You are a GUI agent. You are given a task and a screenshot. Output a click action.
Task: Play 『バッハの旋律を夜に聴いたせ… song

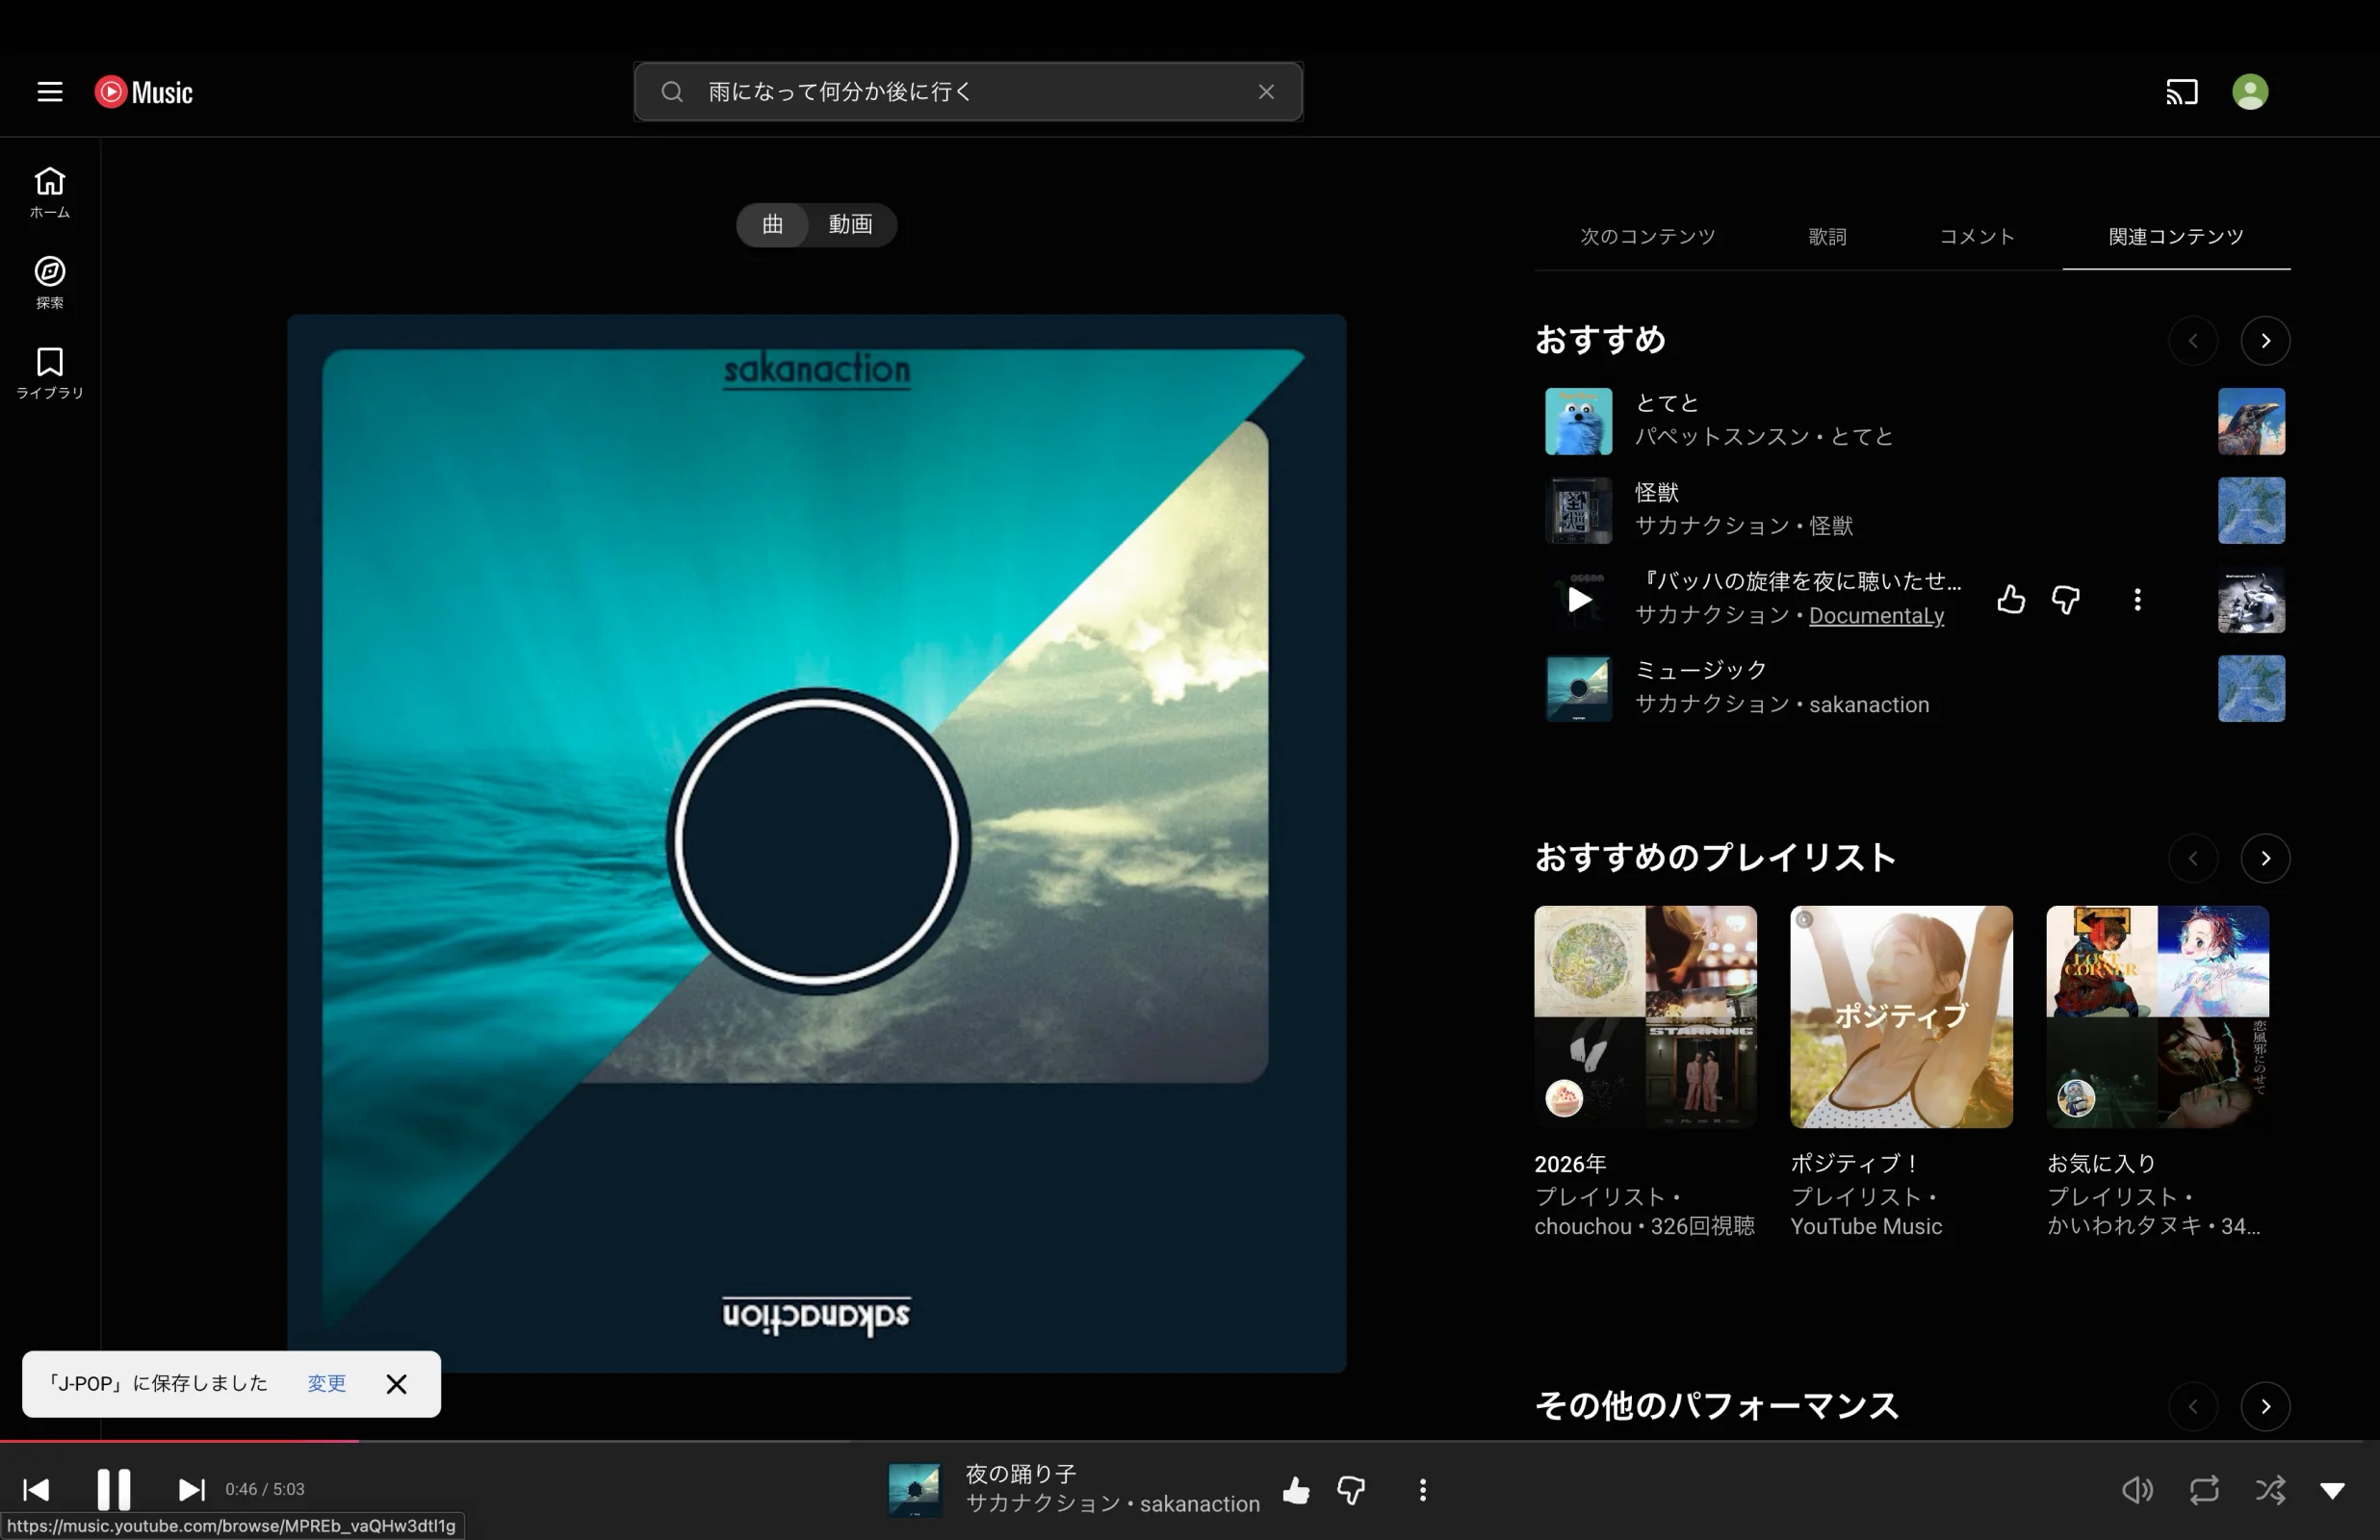(x=1578, y=599)
